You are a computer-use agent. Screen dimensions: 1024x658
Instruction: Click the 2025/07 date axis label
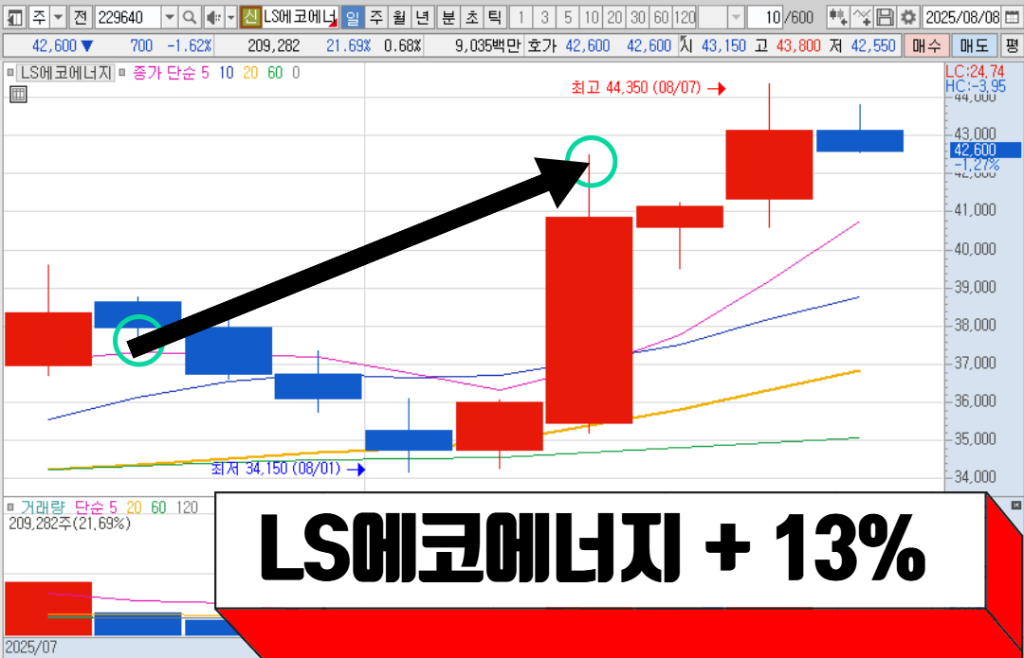31,648
